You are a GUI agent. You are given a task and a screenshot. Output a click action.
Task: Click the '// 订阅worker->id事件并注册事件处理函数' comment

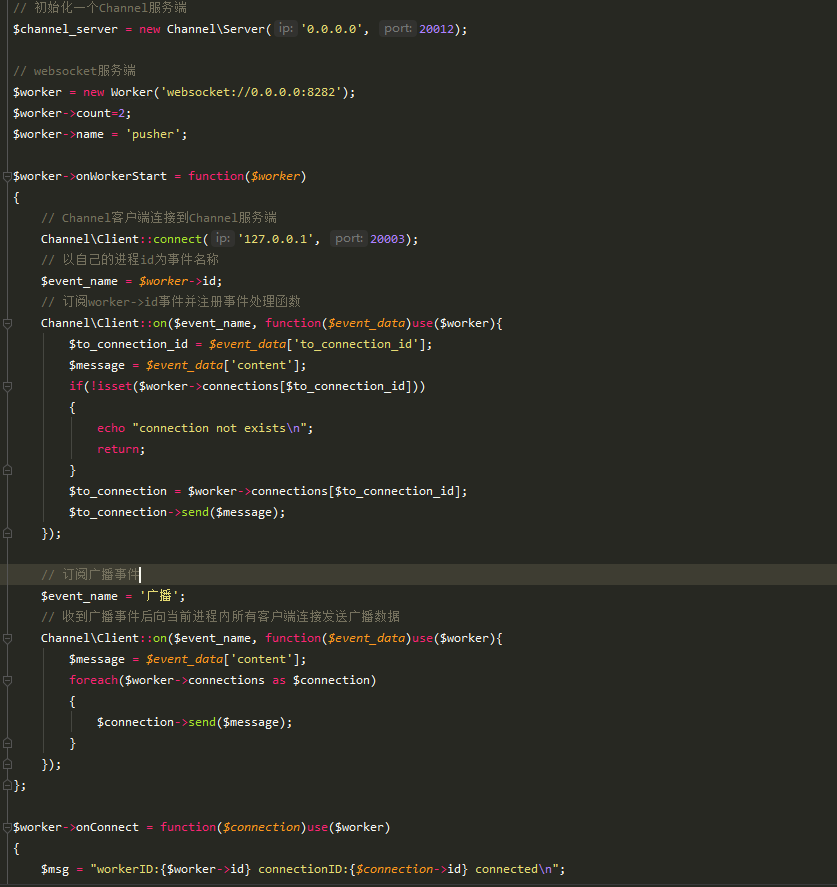click(x=171, y=302)
